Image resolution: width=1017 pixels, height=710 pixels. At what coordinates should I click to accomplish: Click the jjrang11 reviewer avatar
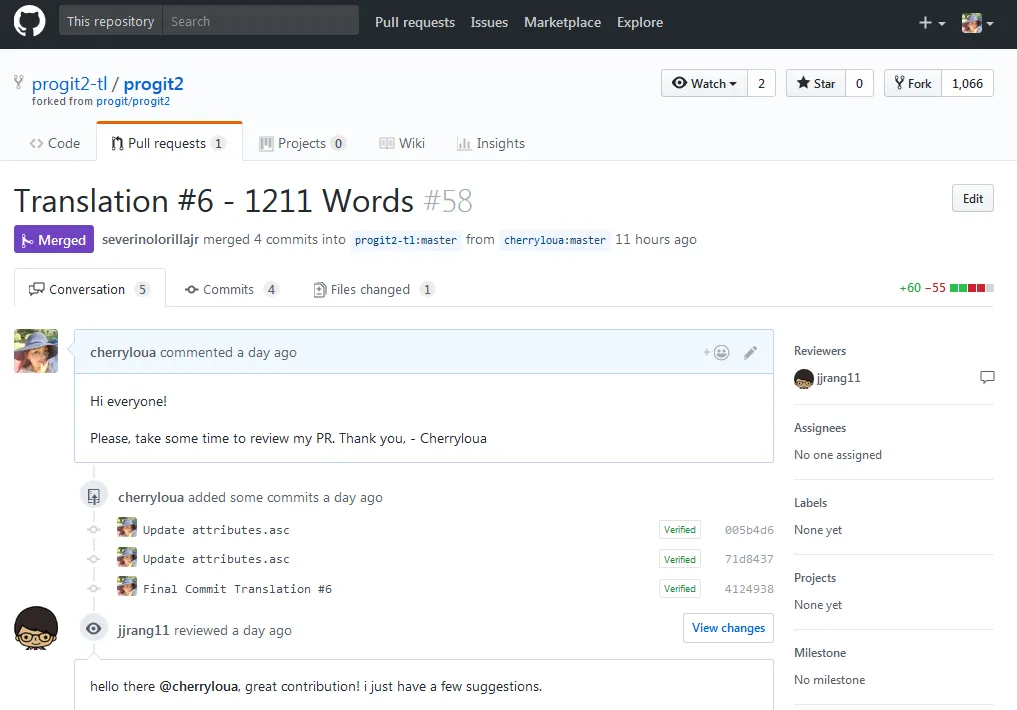point(804,378)
